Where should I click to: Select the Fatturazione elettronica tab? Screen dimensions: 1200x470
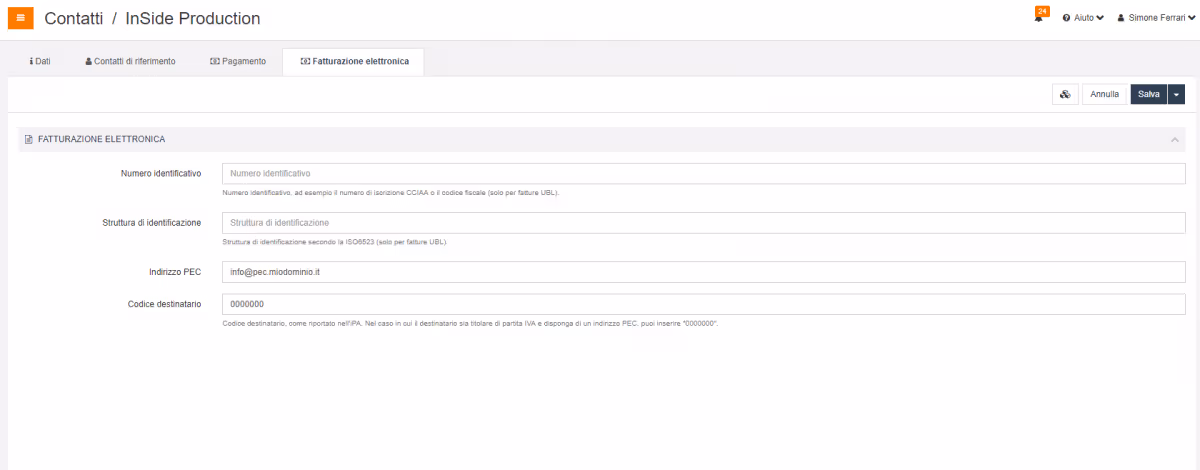click(354, 62)
